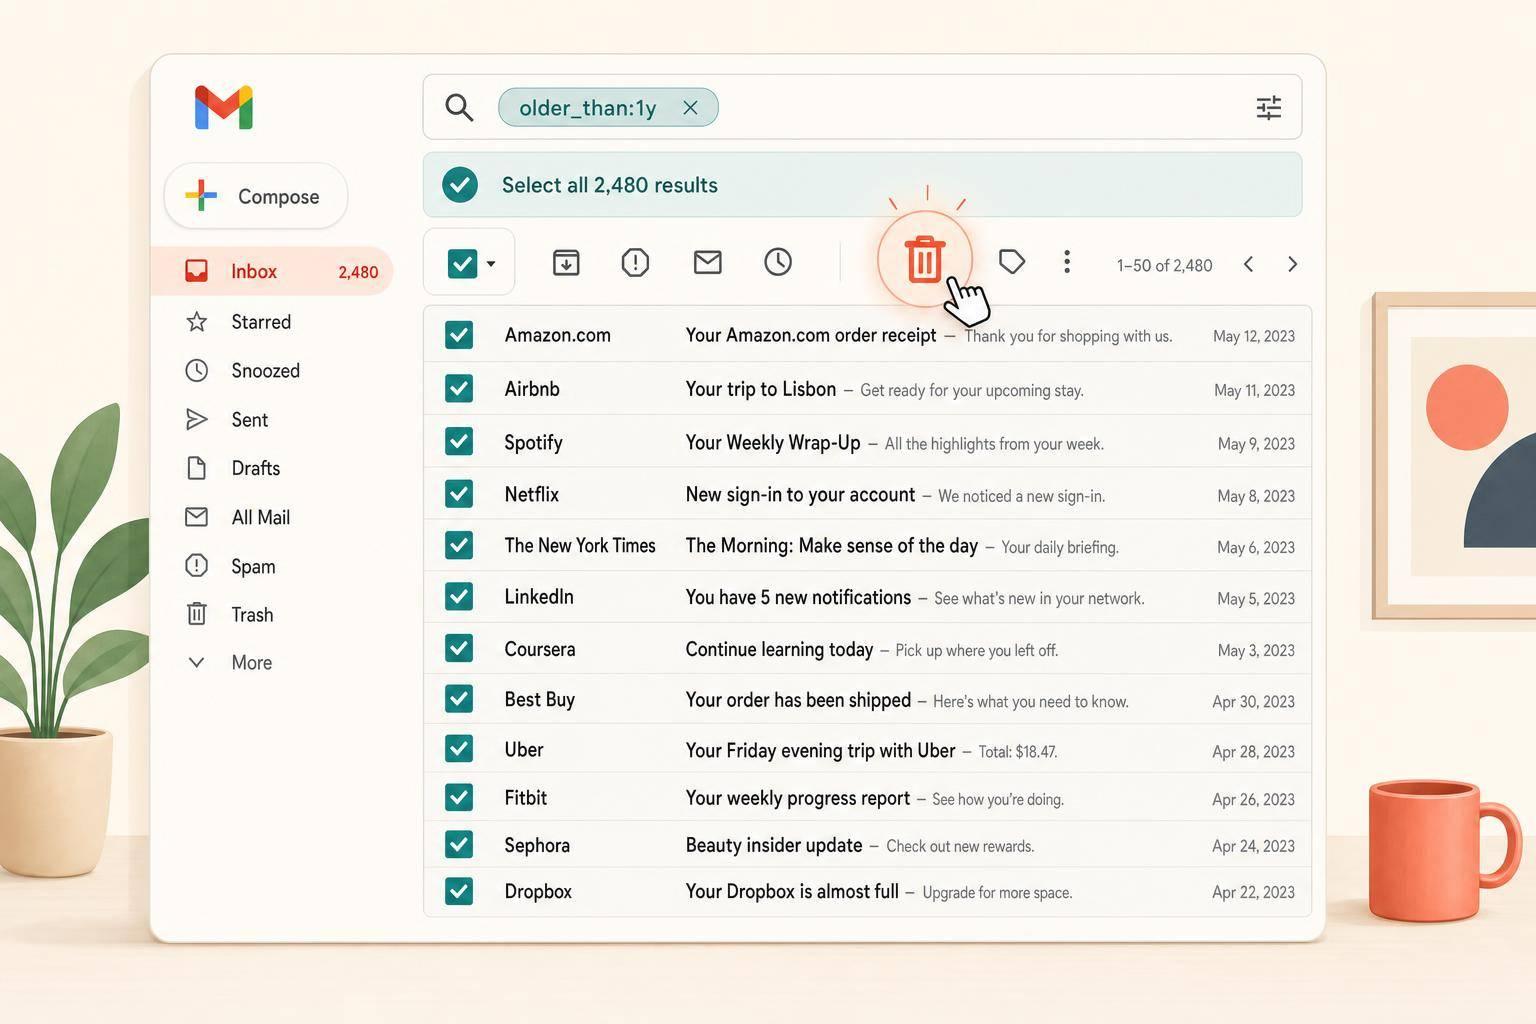This screenshot has width=1536, height=1024.
Task: Click the Report spam icon in toolbar
Action: tap(635, 262)
